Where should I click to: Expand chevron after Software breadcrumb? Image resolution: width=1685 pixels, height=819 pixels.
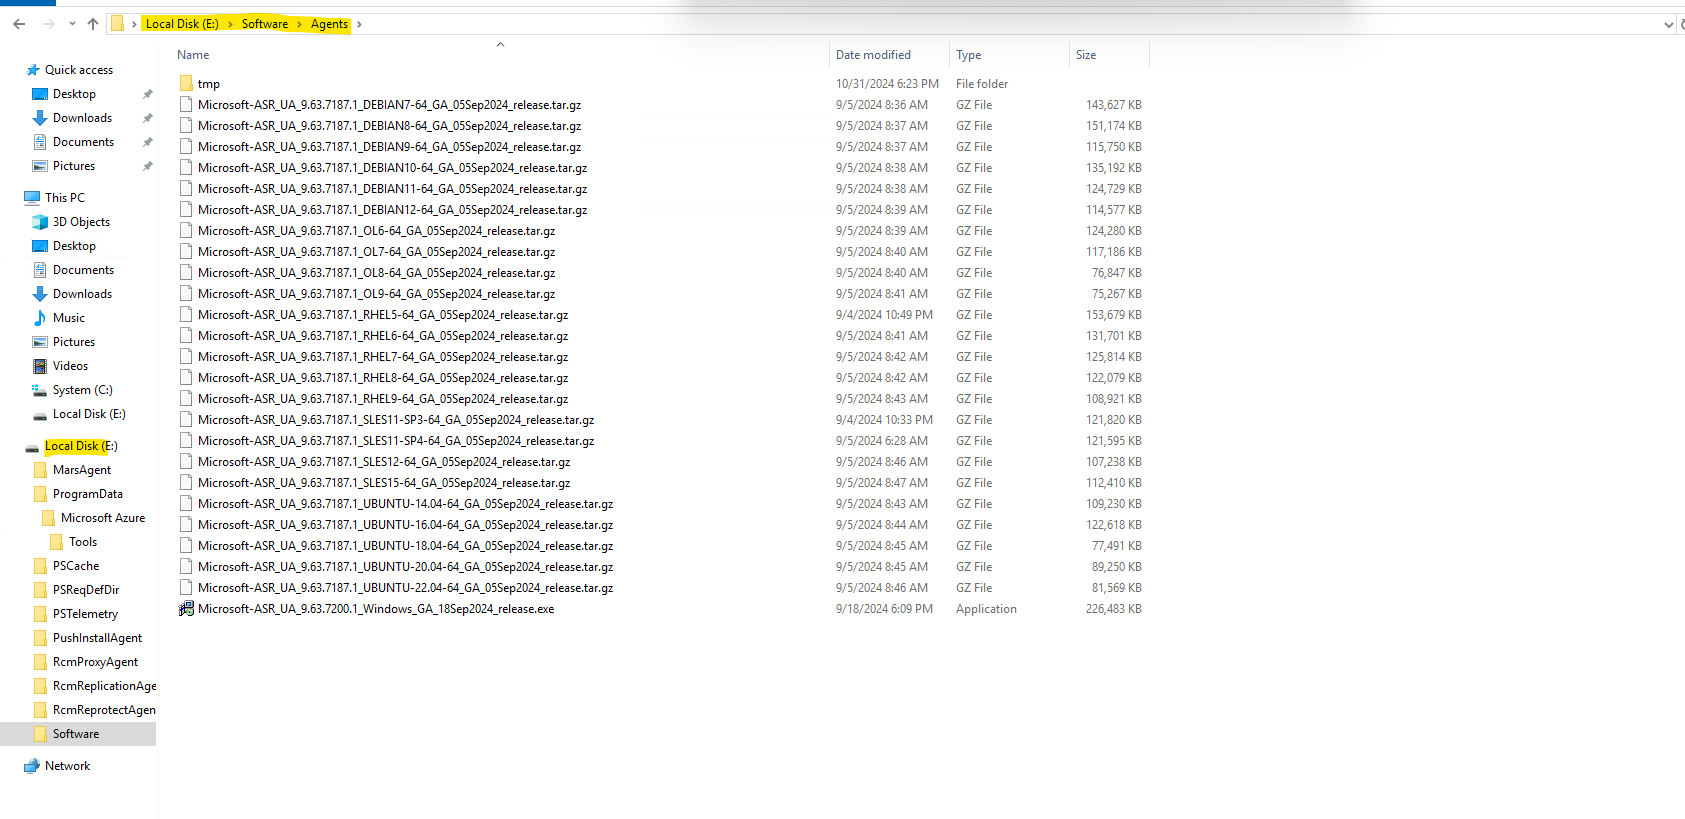[299, 24]
